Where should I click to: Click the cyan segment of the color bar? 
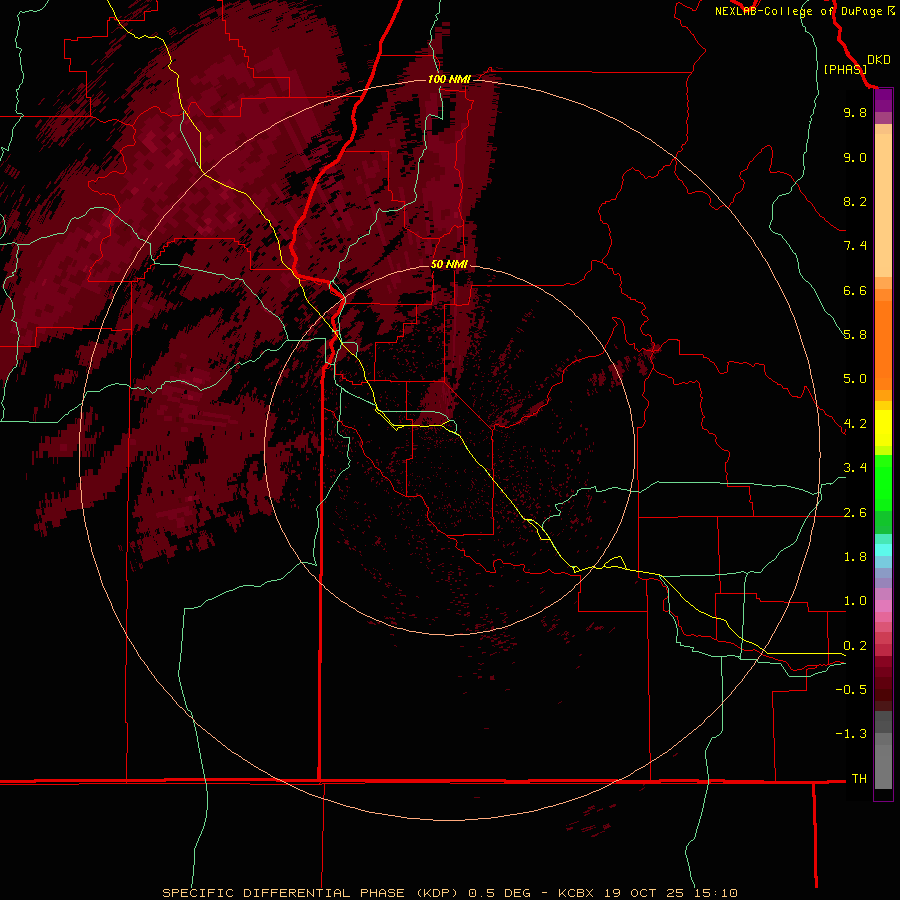tap(883, 550)
